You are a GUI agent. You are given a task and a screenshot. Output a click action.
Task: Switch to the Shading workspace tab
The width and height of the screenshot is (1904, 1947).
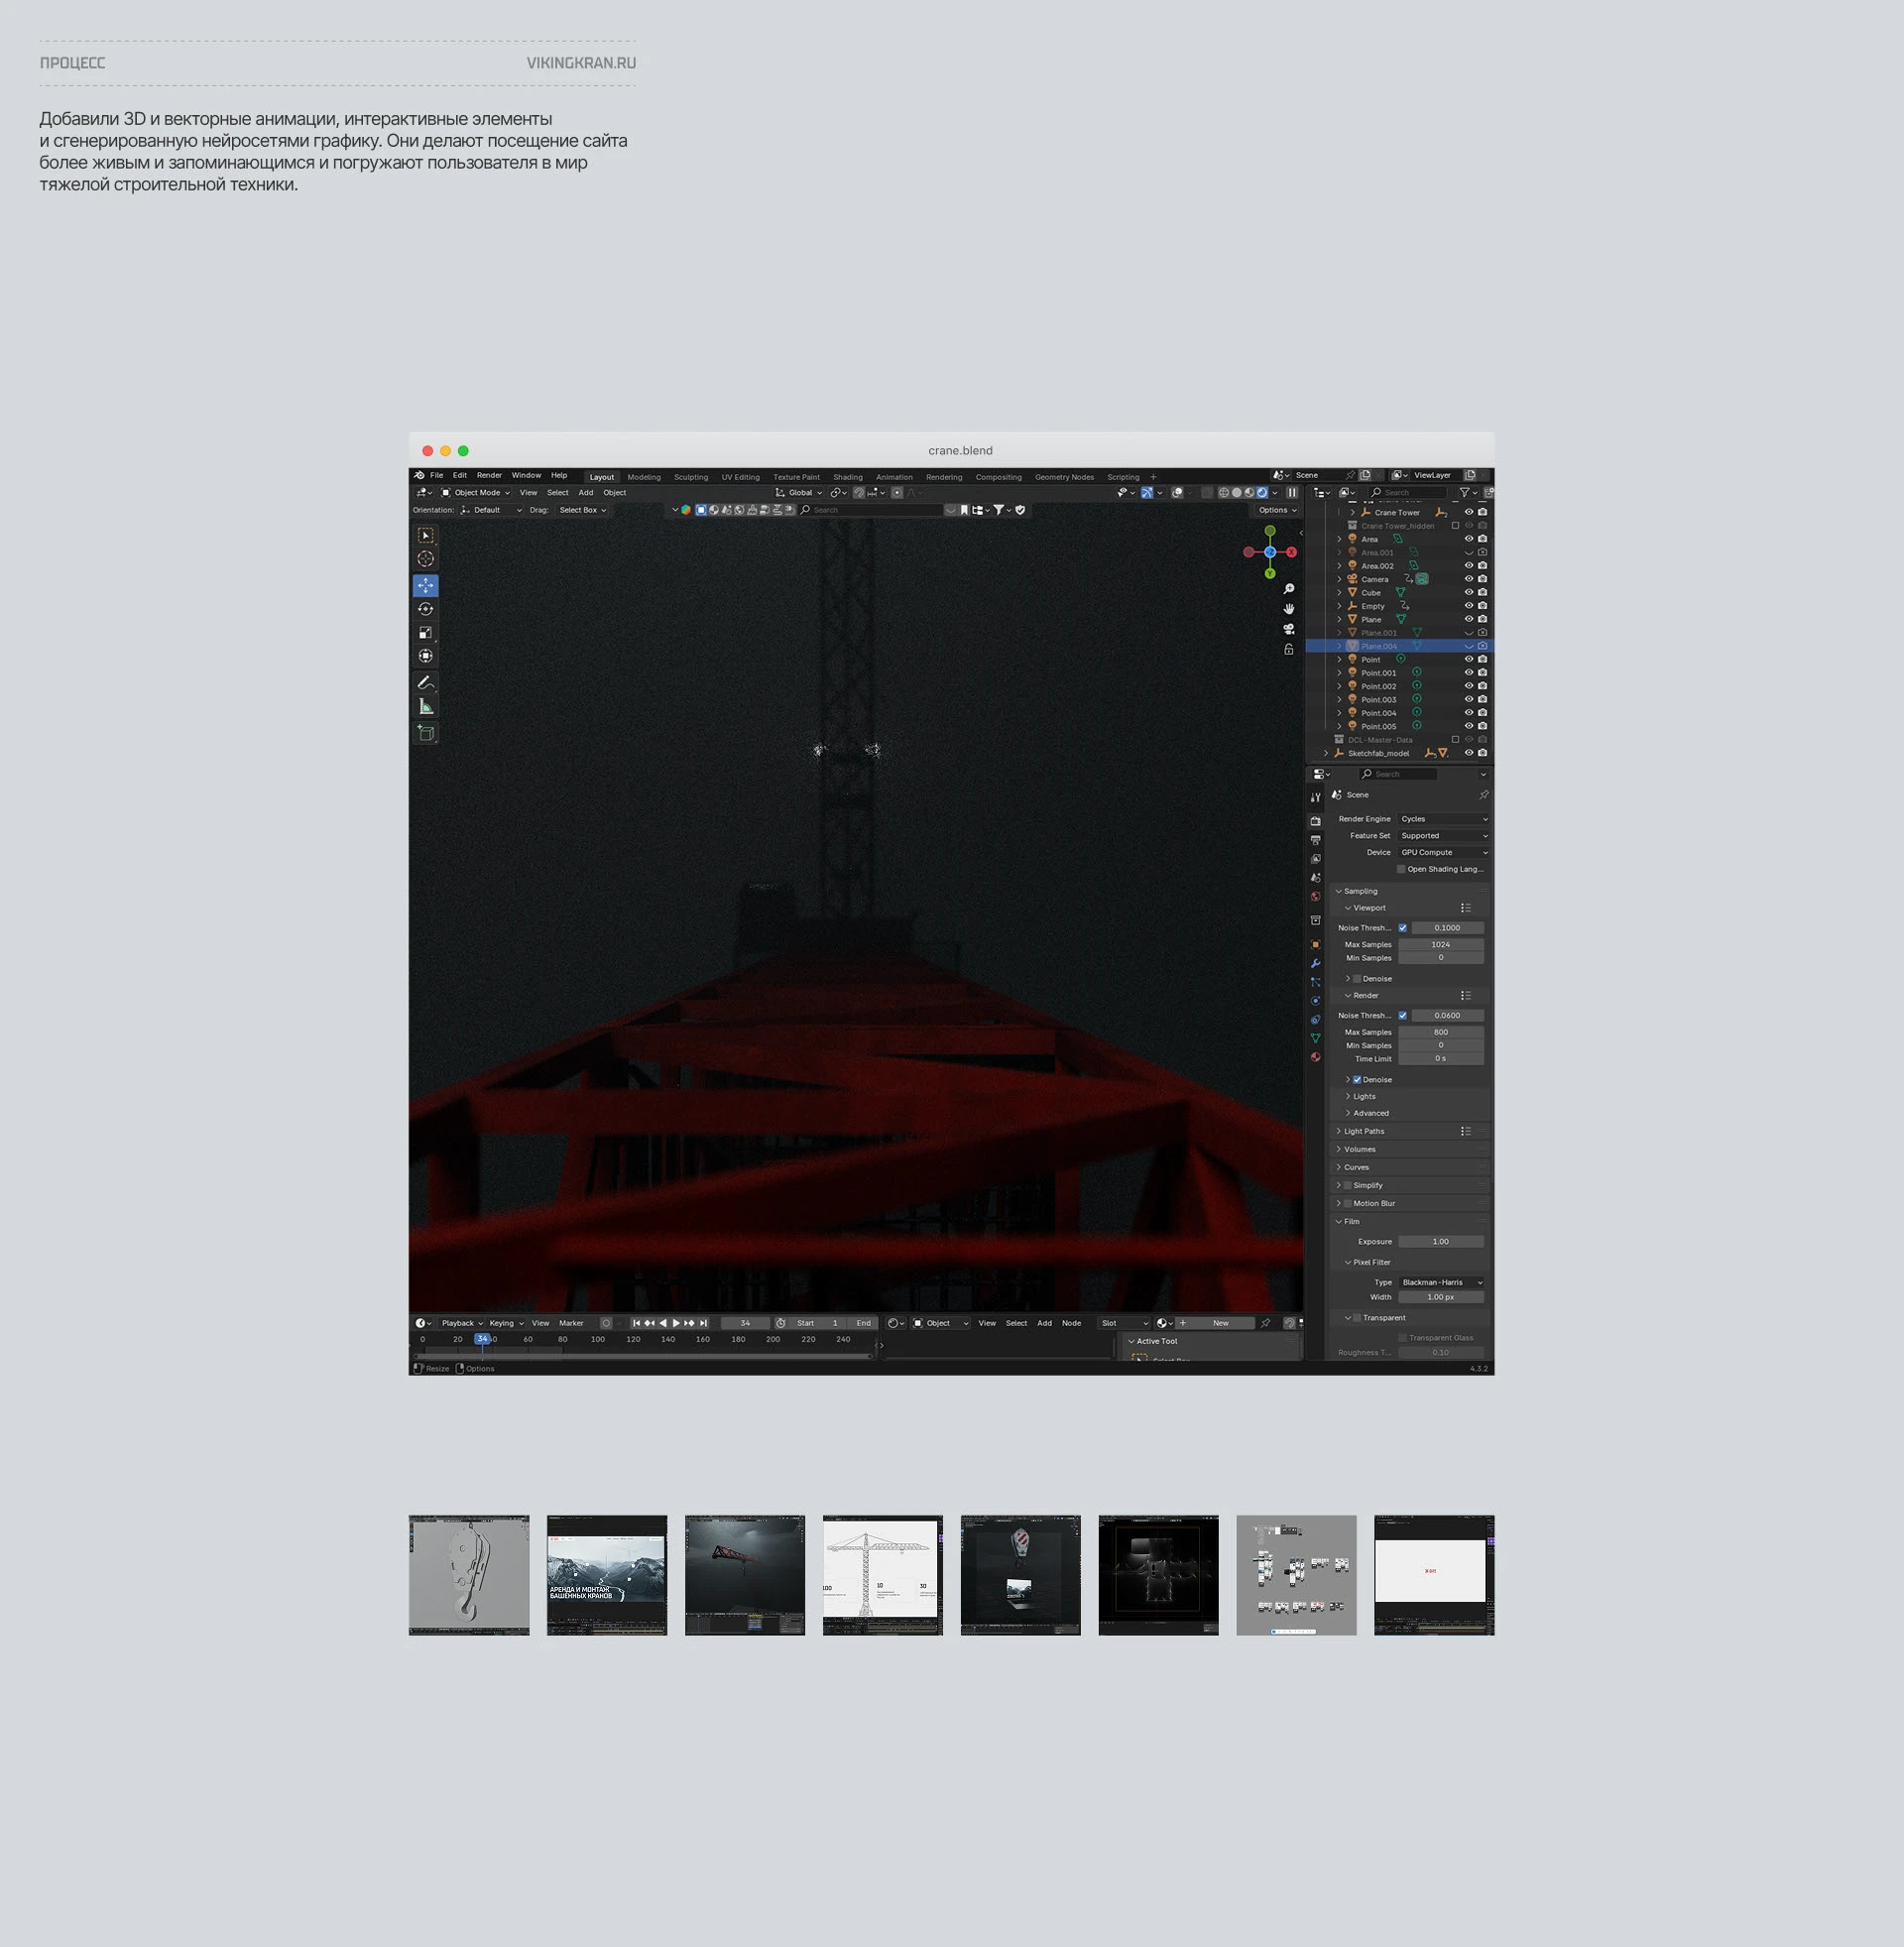pyautogui.click(x=847, y=477)
